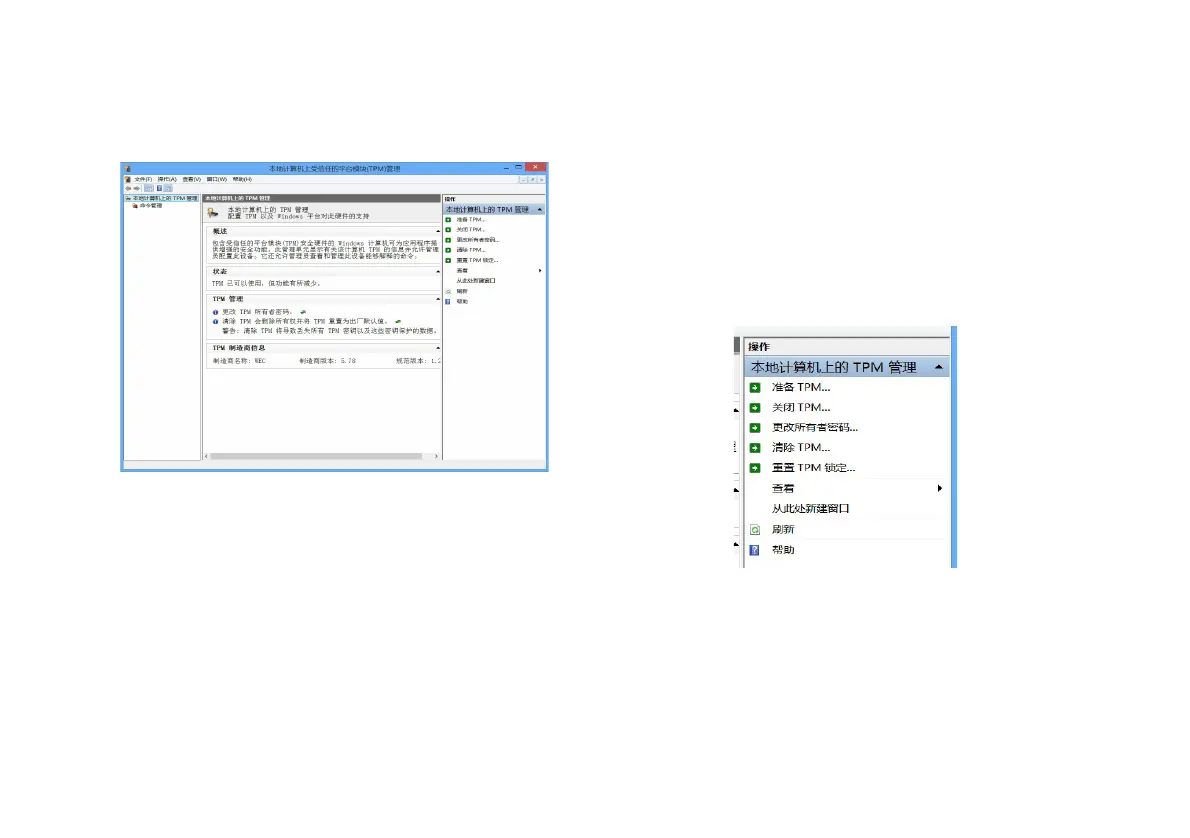Click 重置 TPM 锁定... in the enlarged panel
Image resolution: width=1190 pixels, height=838 pixels.
pyautogui.click(x=813, y=468)
